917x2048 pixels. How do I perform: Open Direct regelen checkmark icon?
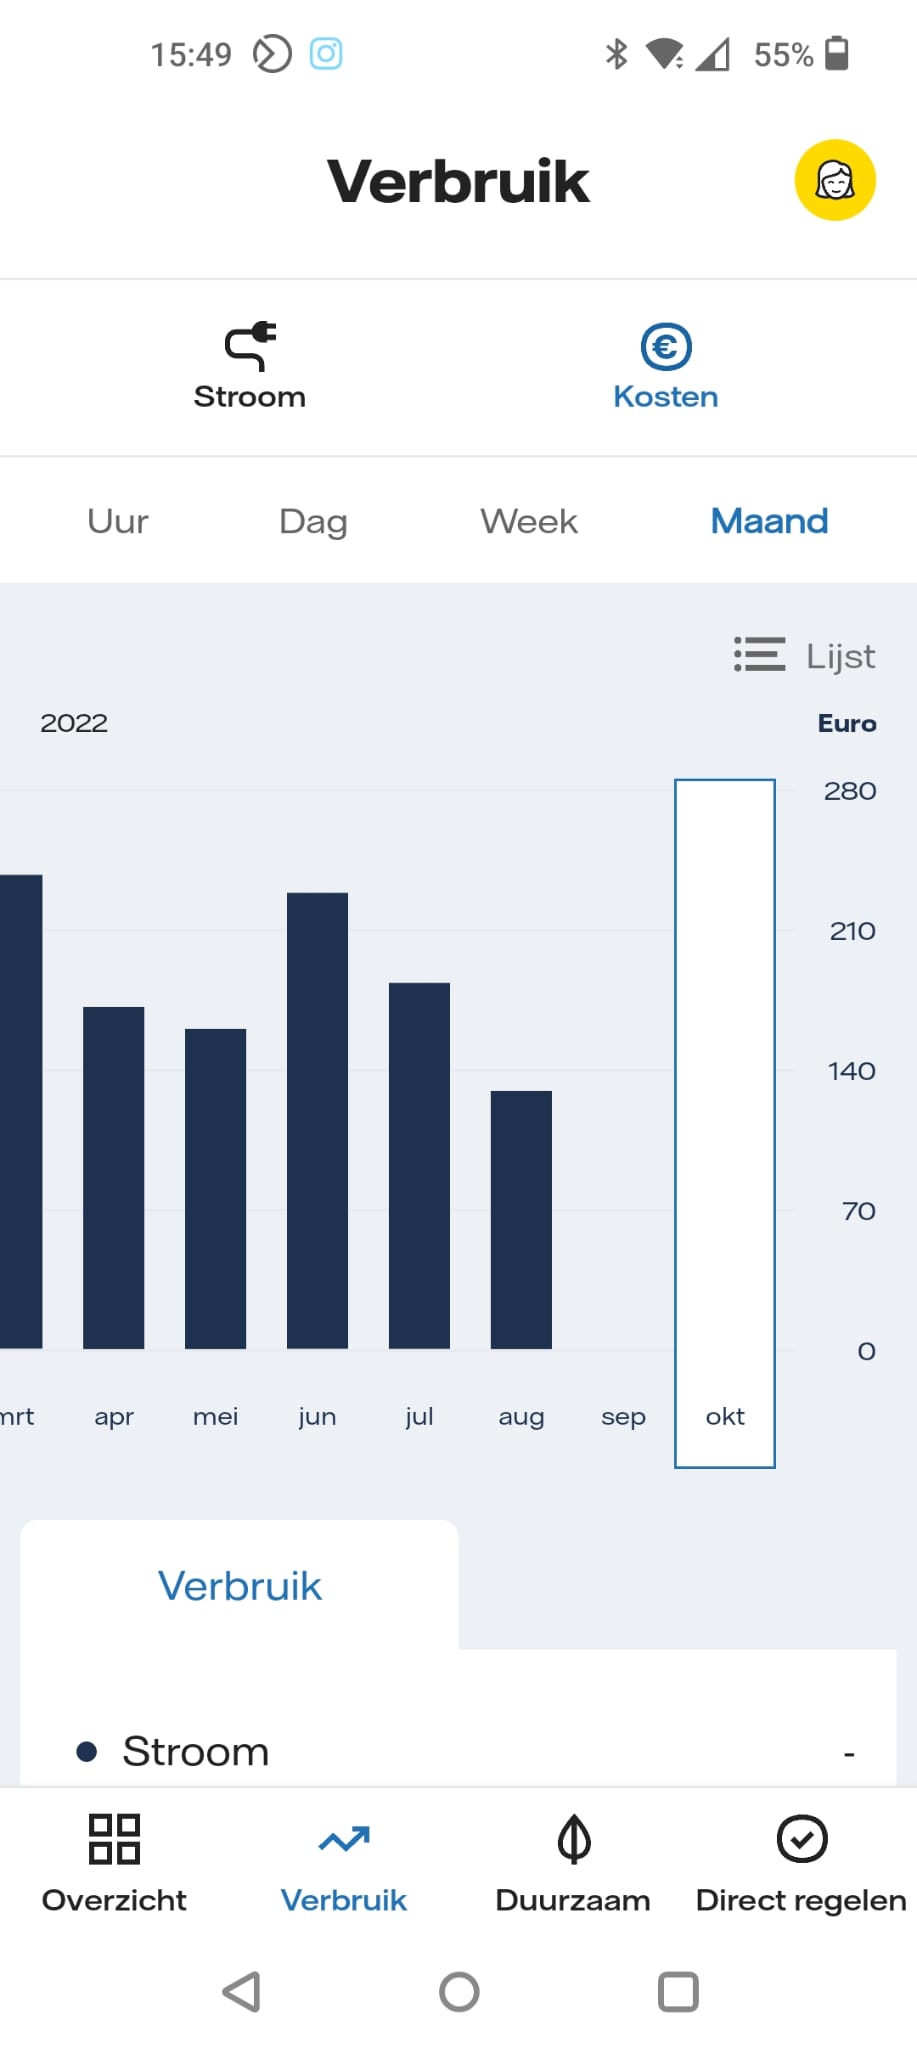click(x=802, y=1838)
